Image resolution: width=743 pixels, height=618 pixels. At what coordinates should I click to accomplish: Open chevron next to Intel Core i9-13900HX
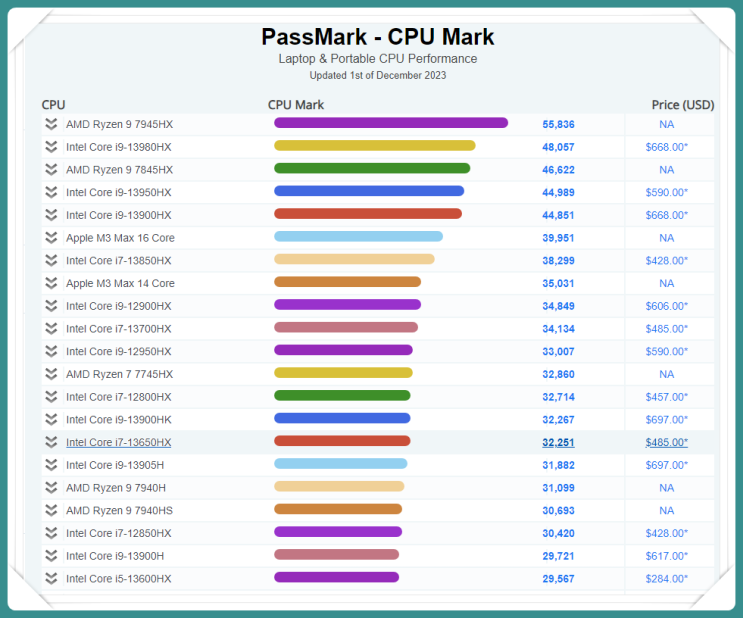[x=51, y=215]
